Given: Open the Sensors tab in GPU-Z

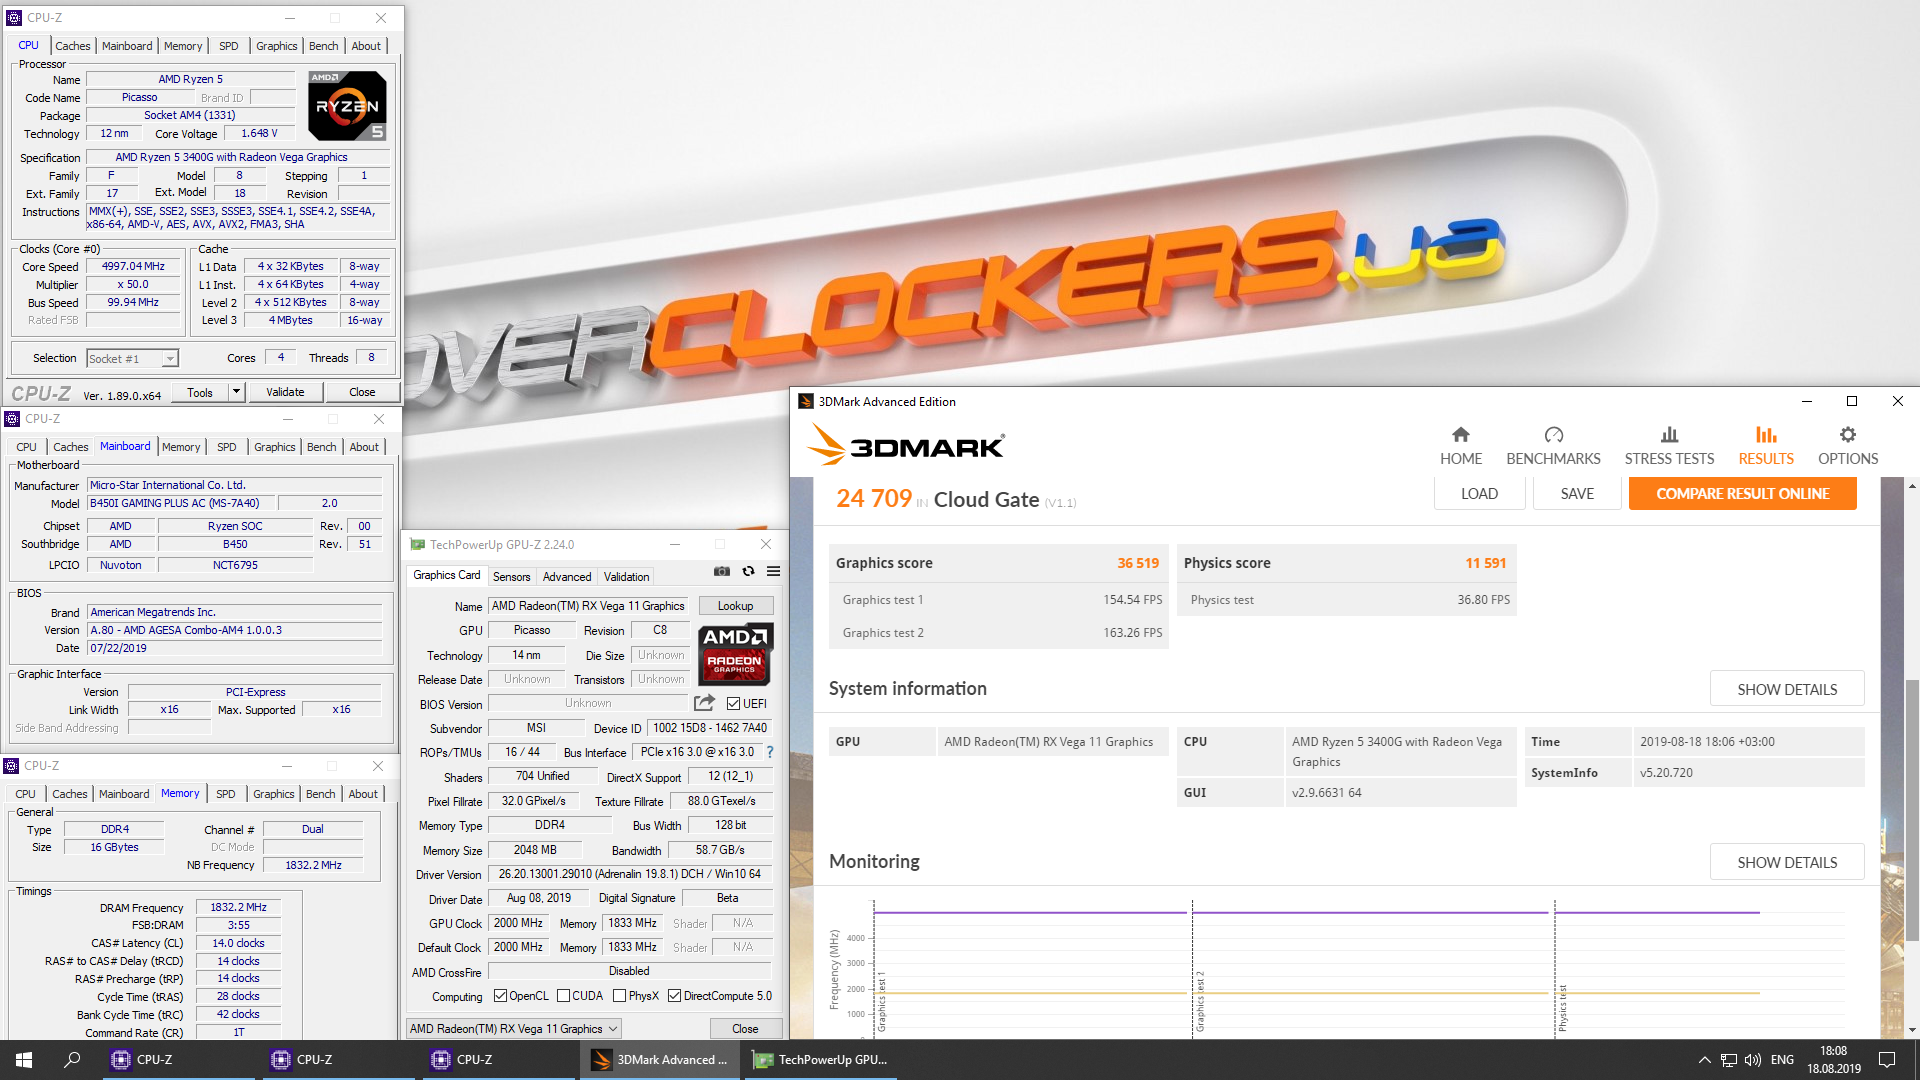Looking at the screenshot, I should coord(512,576).
